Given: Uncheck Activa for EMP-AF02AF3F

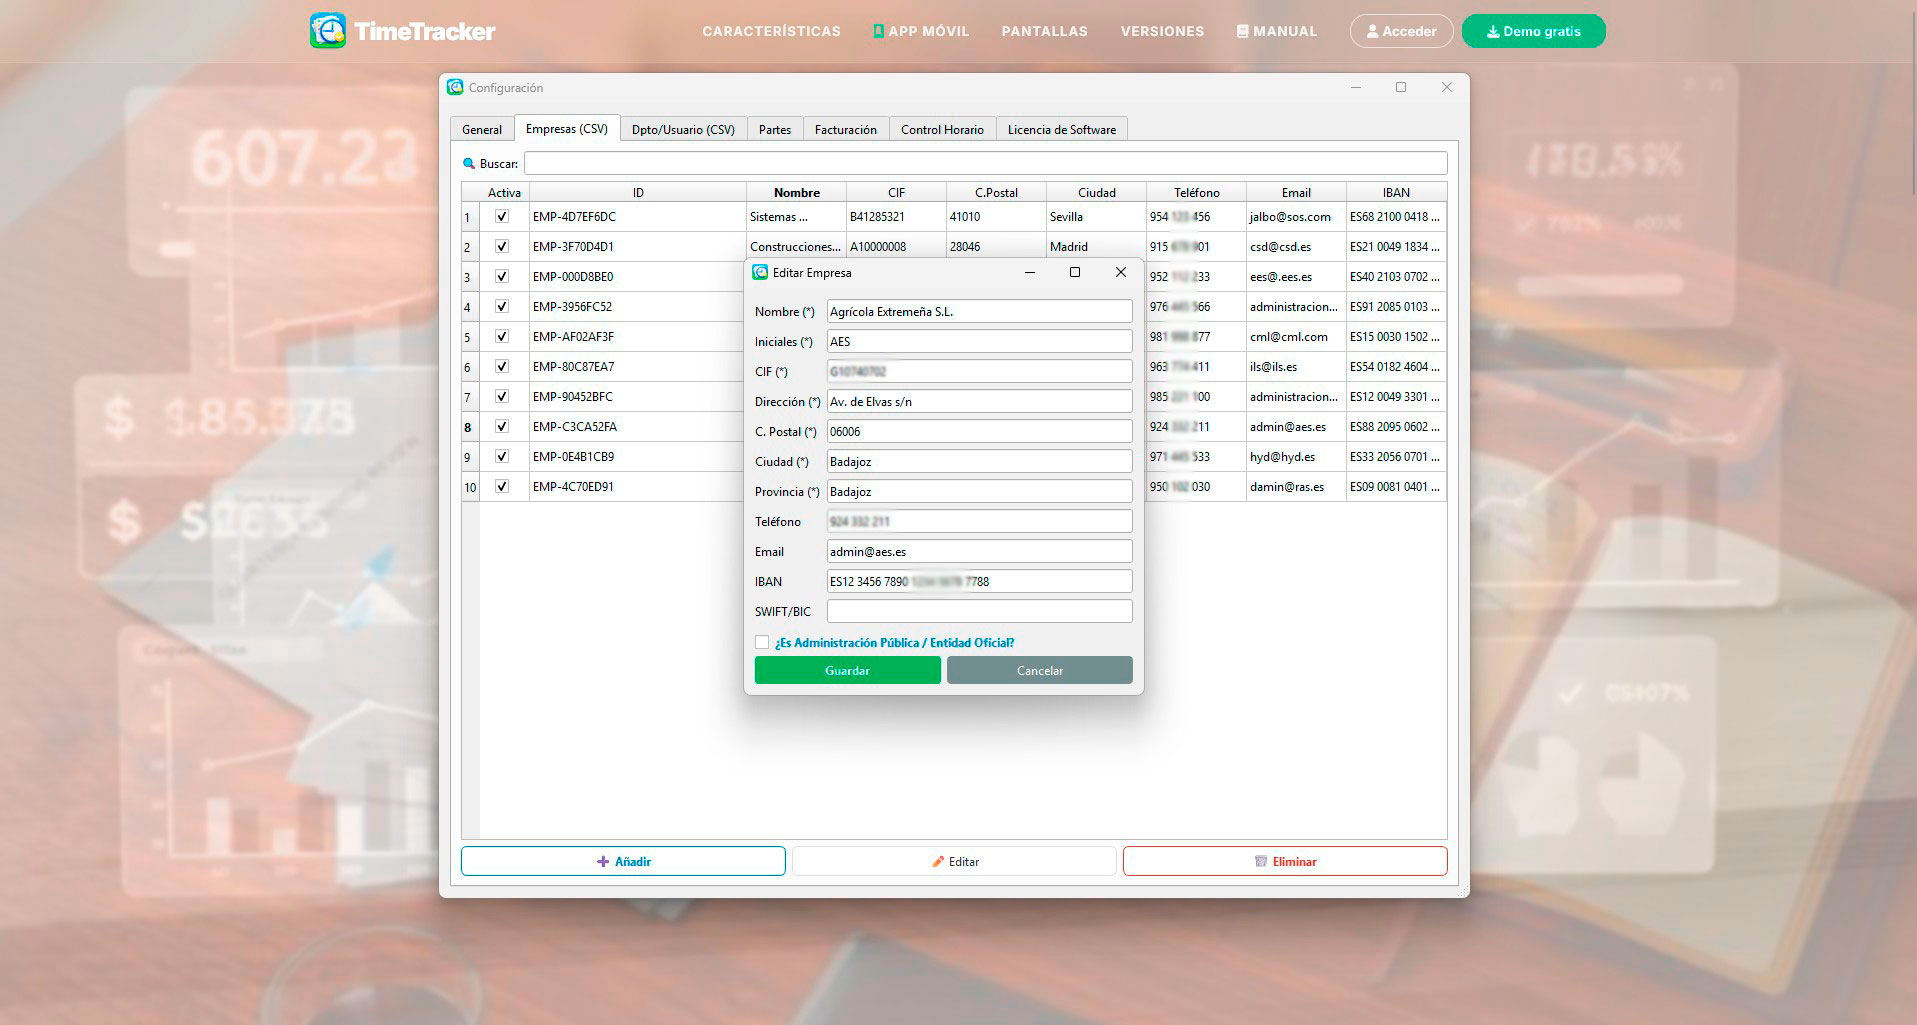Looking at the screenshot, I should (502, 336).
